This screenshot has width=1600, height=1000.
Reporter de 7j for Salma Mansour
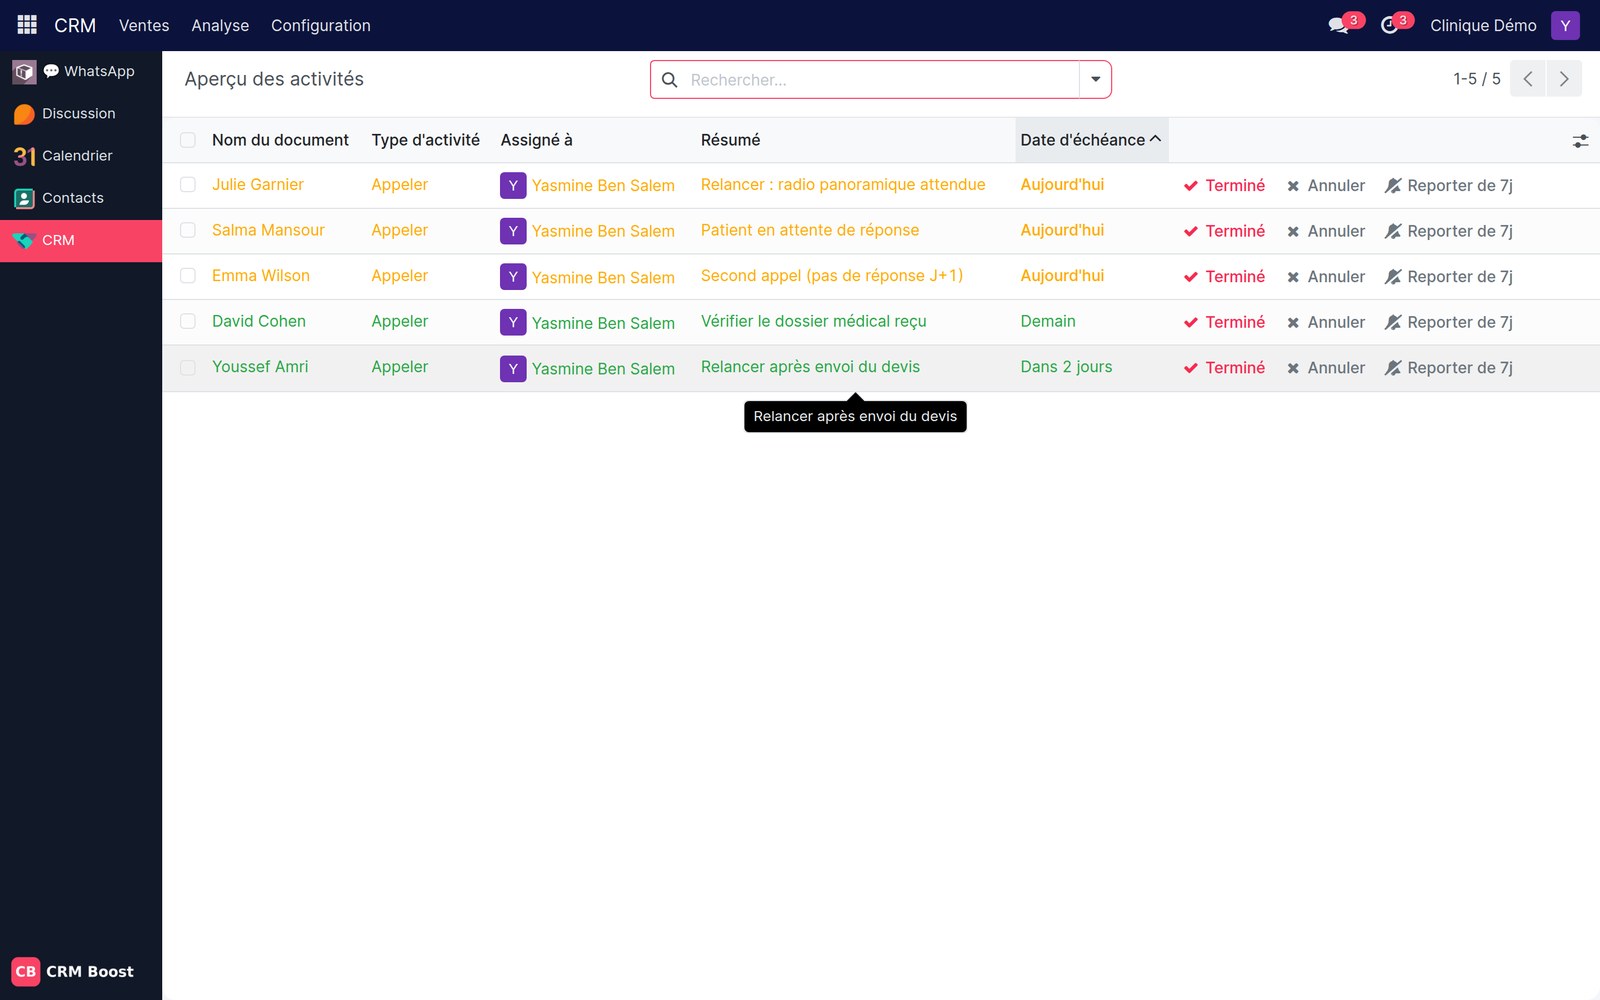tap(1449, 231)
